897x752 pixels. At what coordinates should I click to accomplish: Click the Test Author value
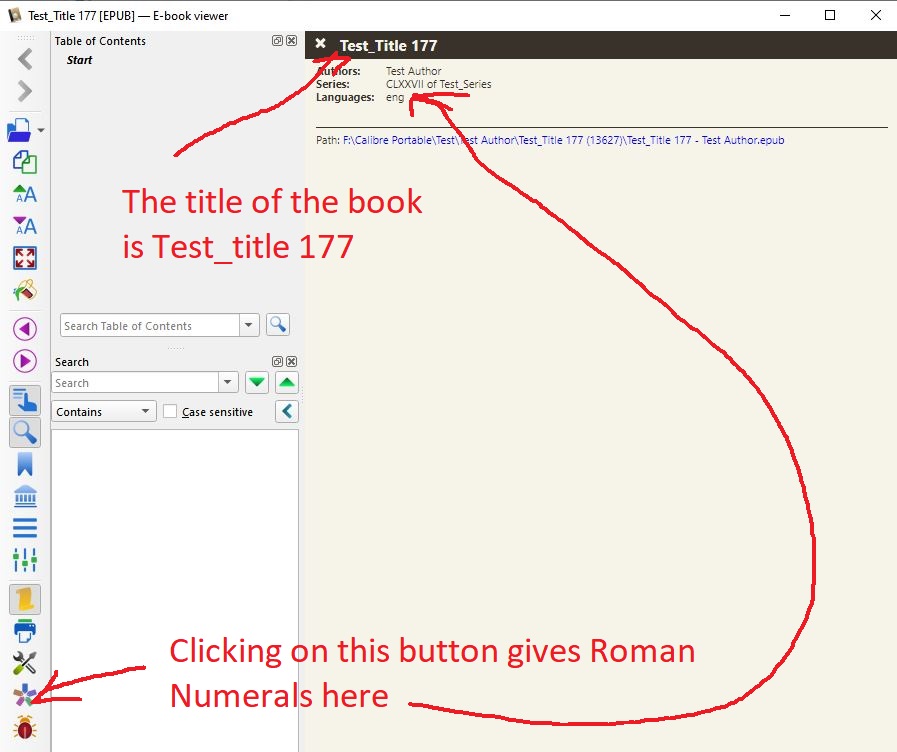click(x=413, y=71)
